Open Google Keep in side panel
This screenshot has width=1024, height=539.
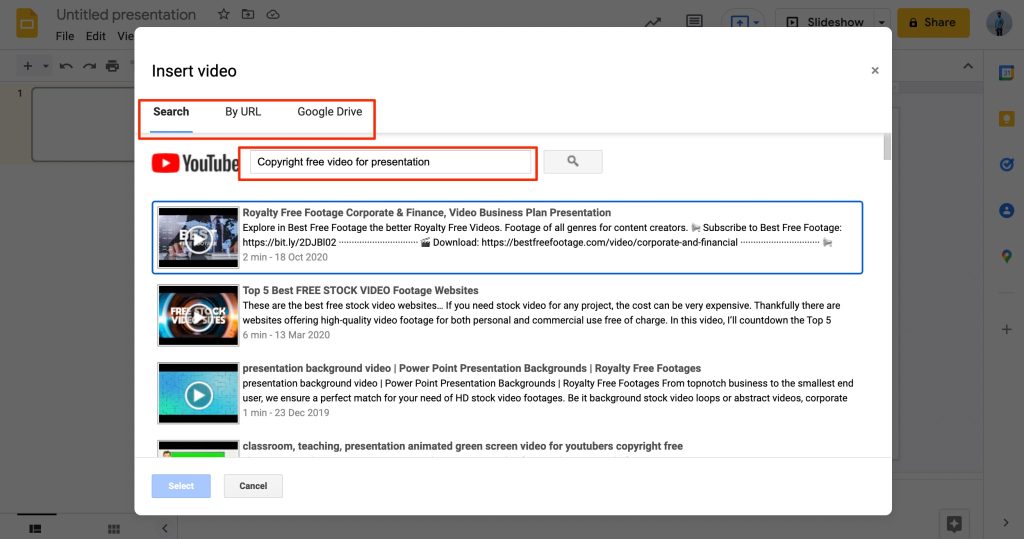pos(1006,119)
